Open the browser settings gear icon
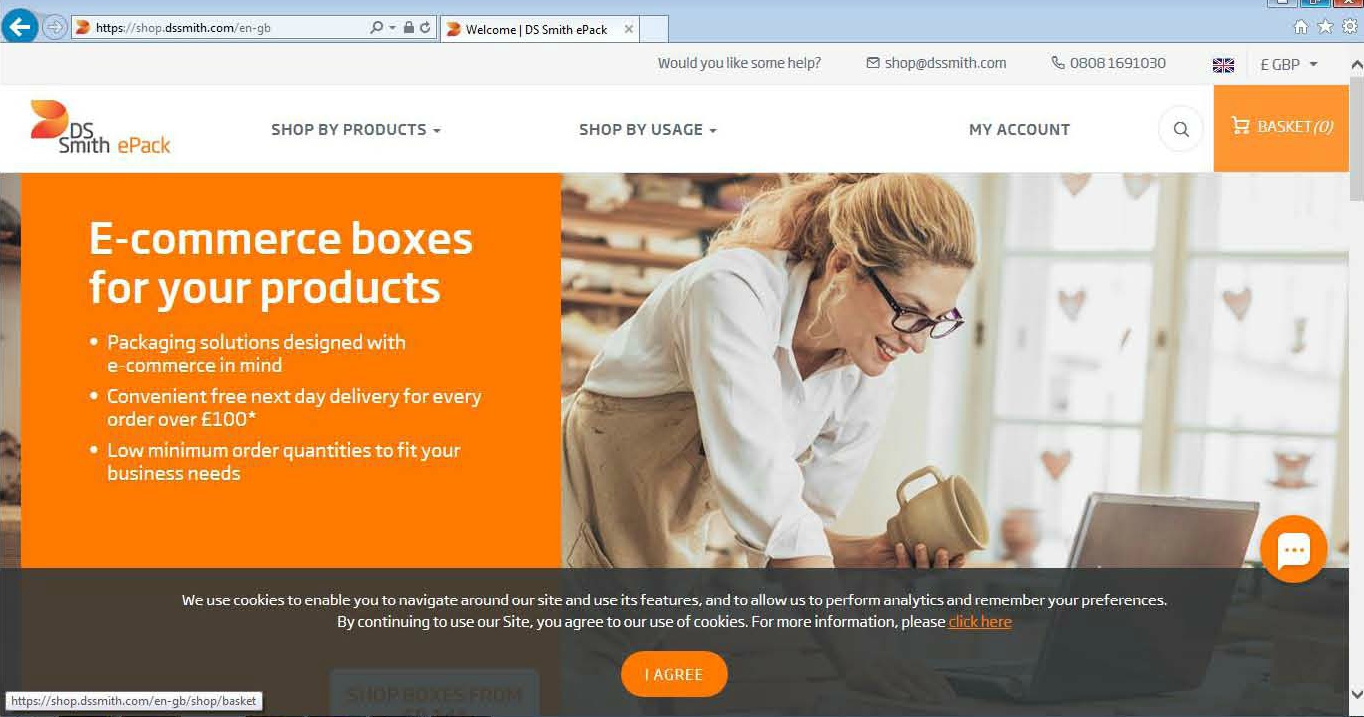 click(1350, 27)
